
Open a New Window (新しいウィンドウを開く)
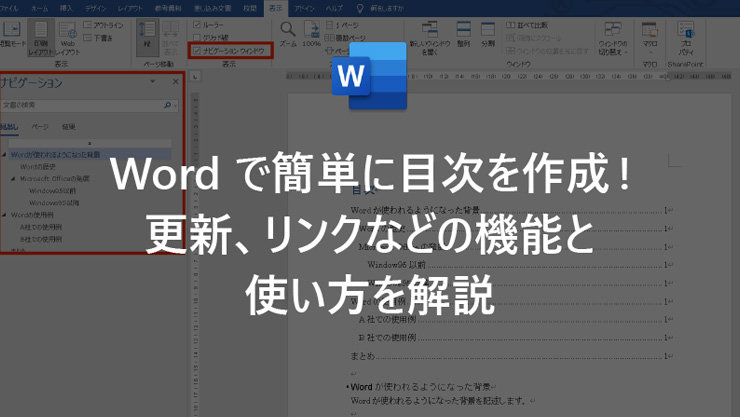(x=429, y=38)
